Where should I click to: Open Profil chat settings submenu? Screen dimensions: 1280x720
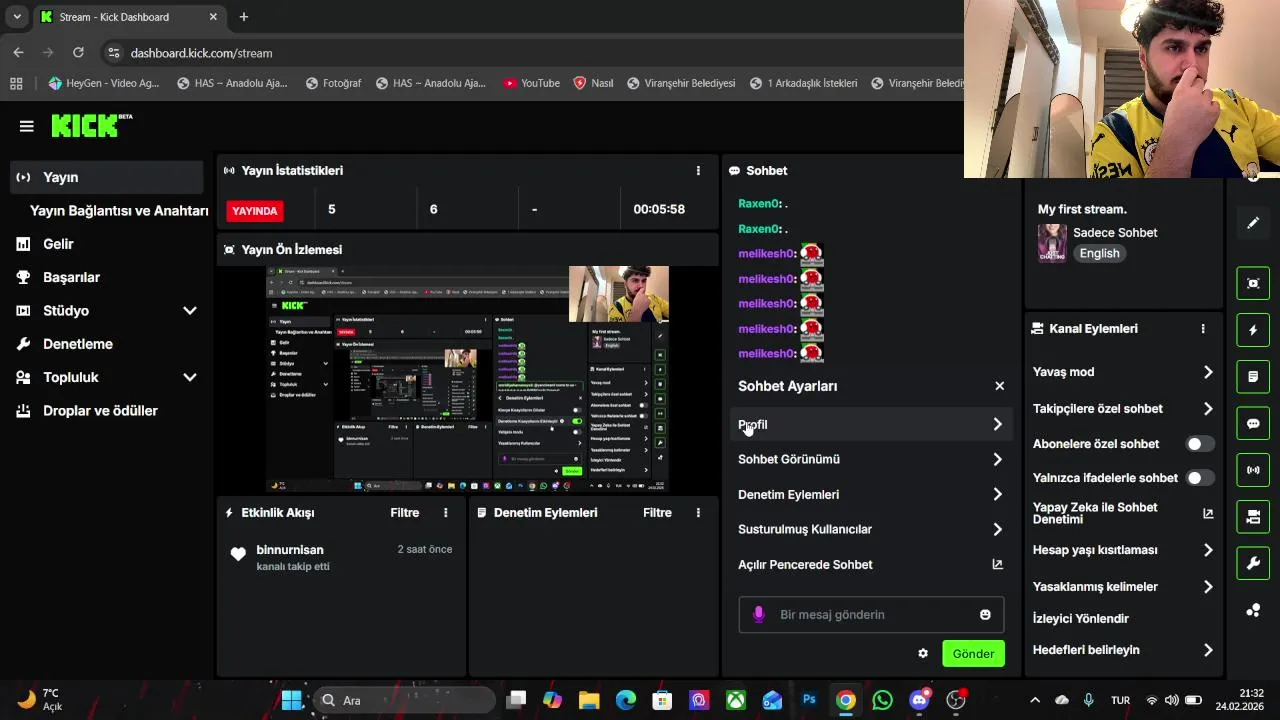pos(870,424)
